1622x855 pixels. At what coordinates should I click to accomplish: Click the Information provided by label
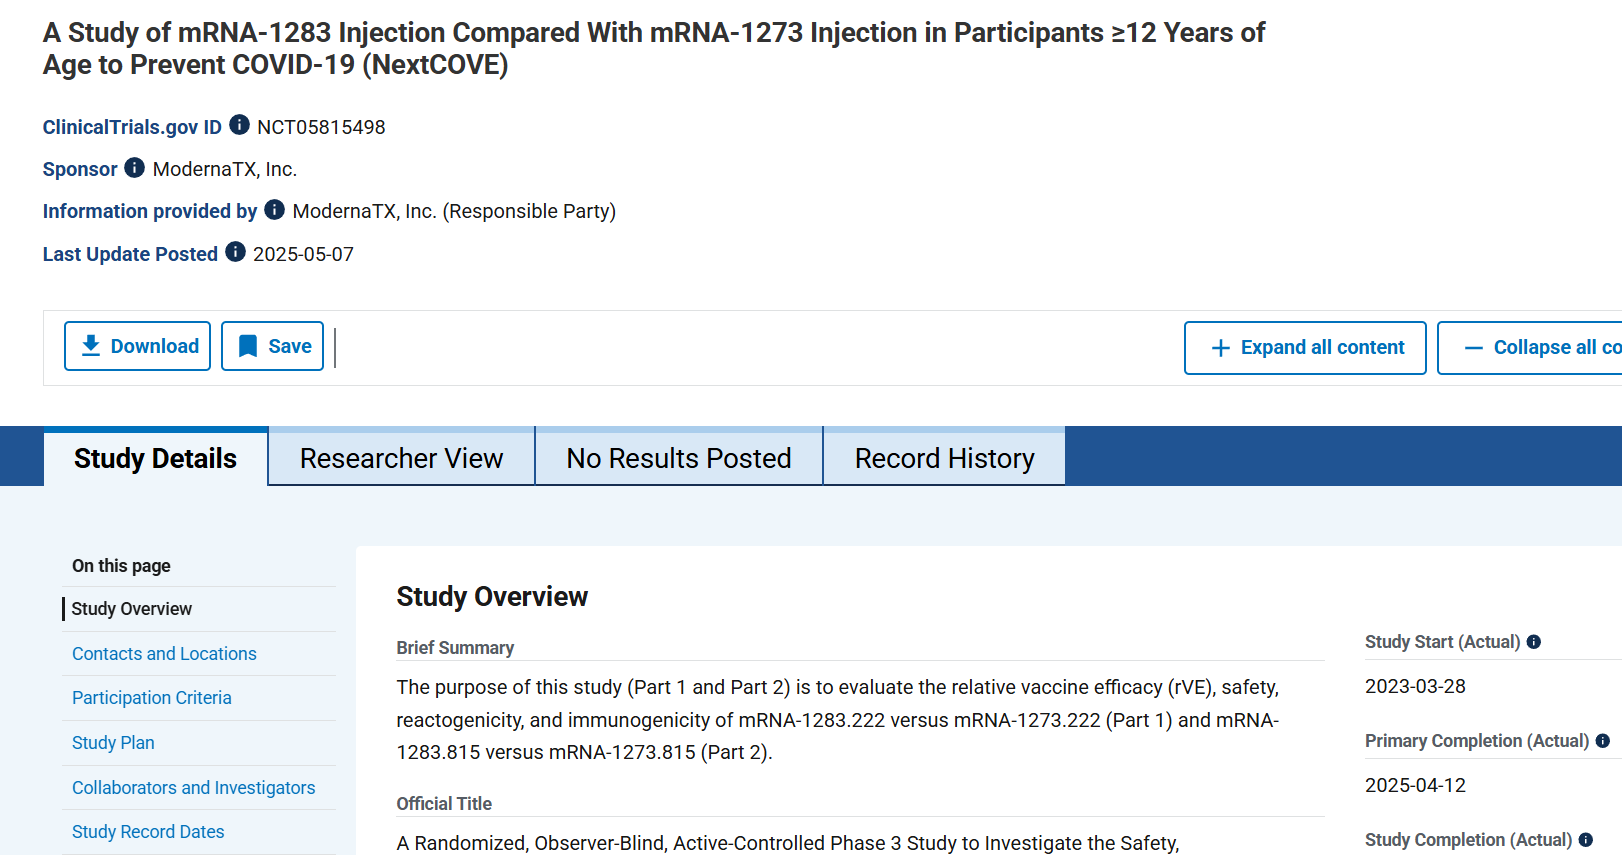pos(150,211)
